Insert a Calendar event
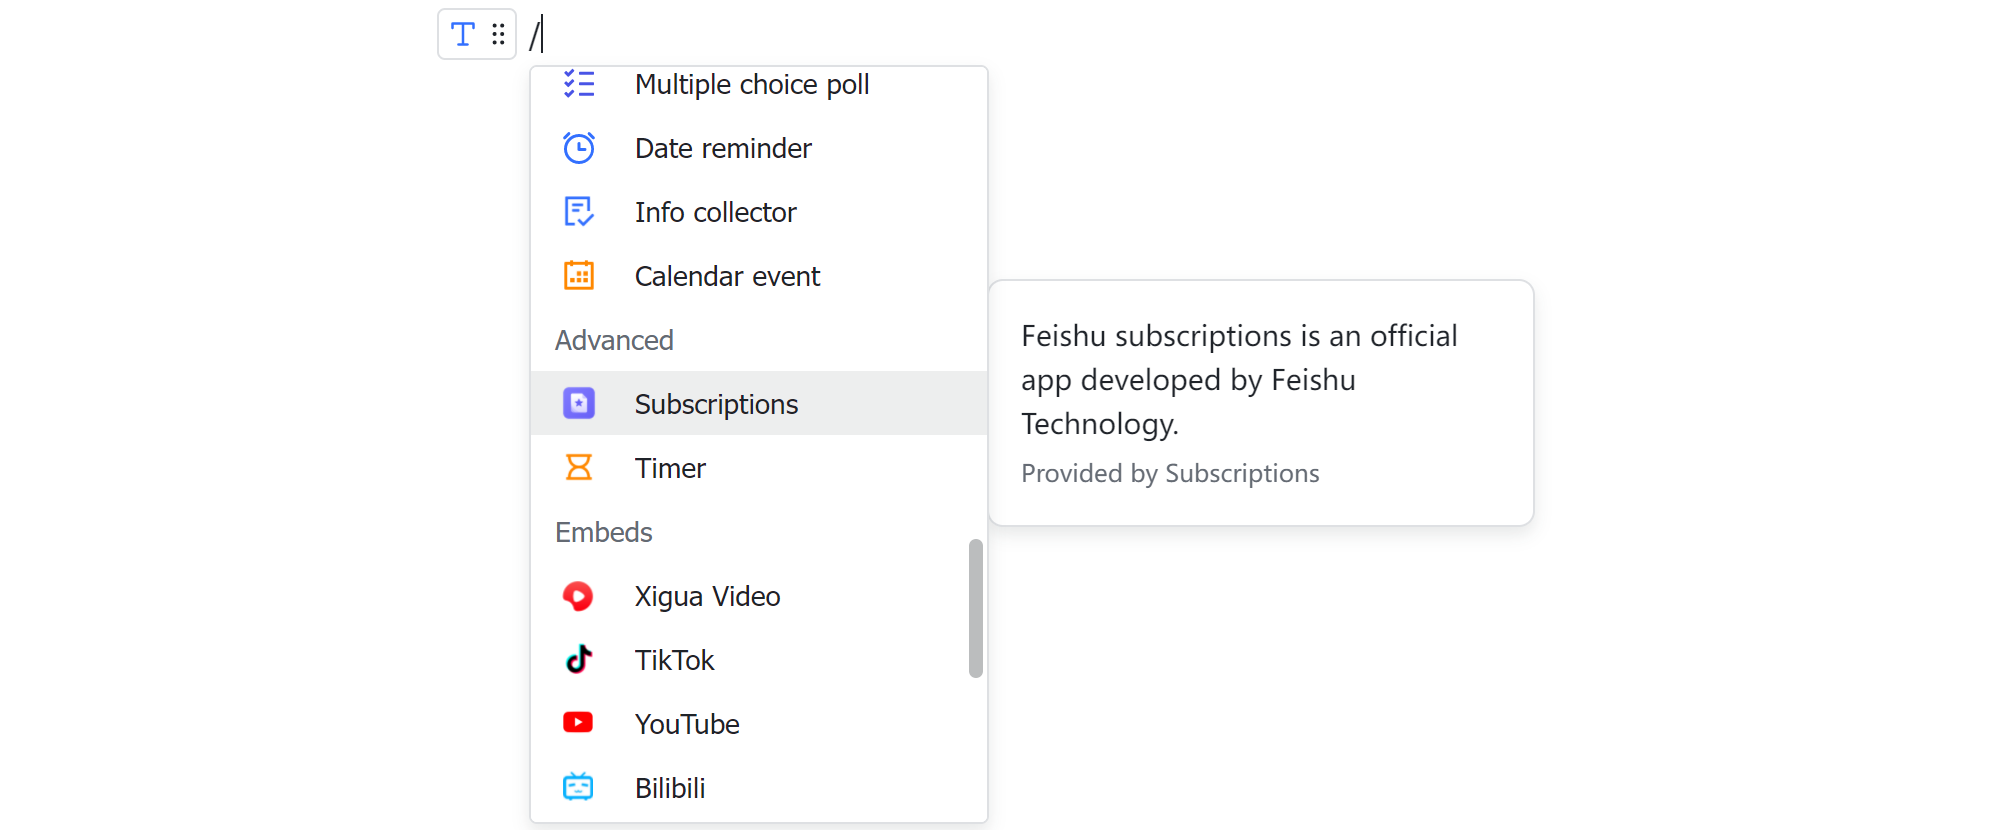The image size is (2004, 830). [x=727, y=275]
